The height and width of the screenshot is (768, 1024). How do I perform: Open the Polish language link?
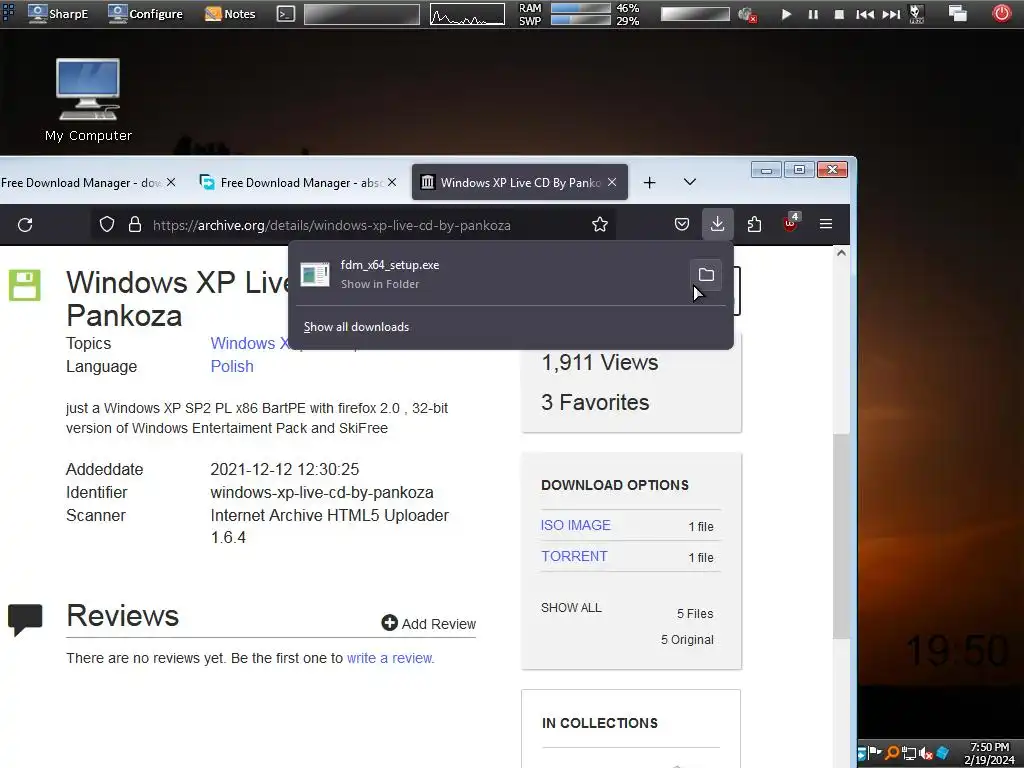232,366
